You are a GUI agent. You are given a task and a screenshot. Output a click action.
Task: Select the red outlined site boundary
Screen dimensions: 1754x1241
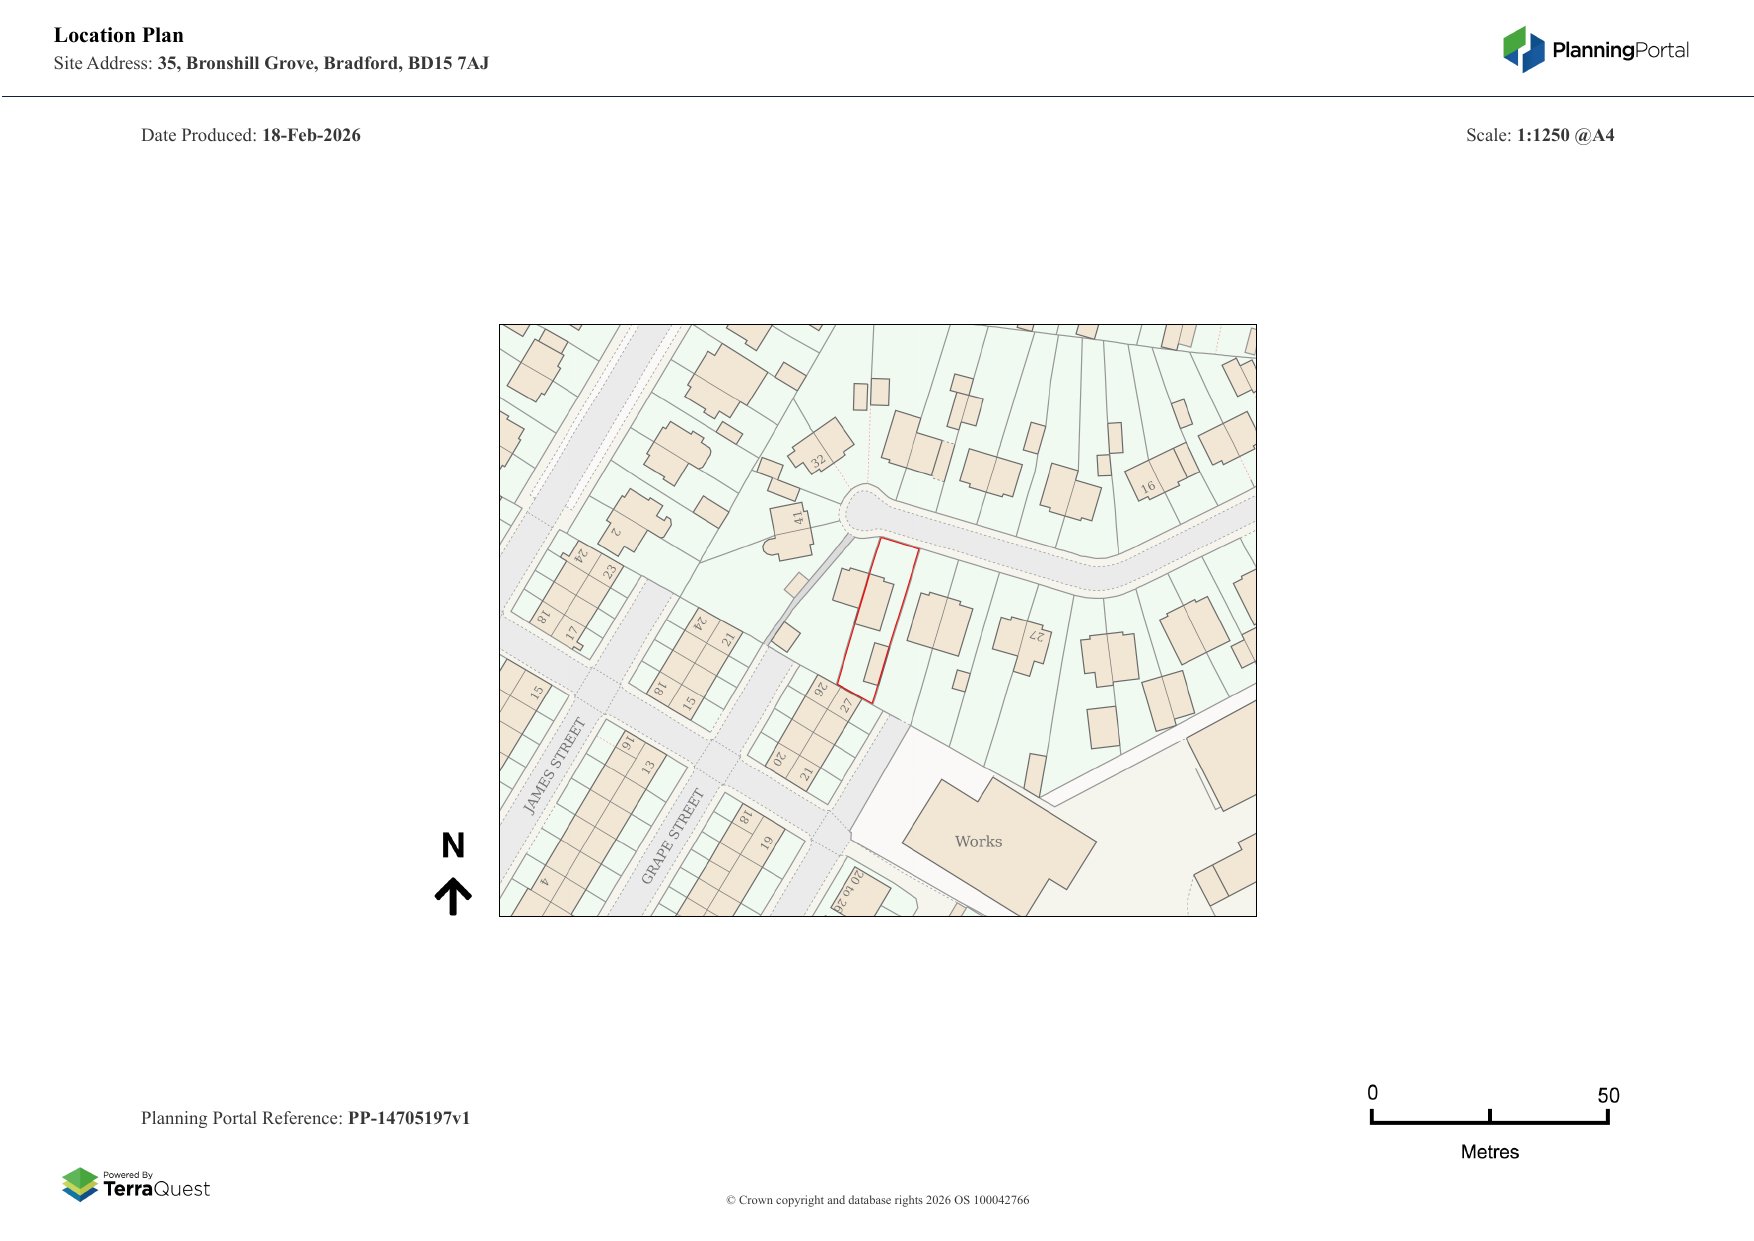pos(878,619)
